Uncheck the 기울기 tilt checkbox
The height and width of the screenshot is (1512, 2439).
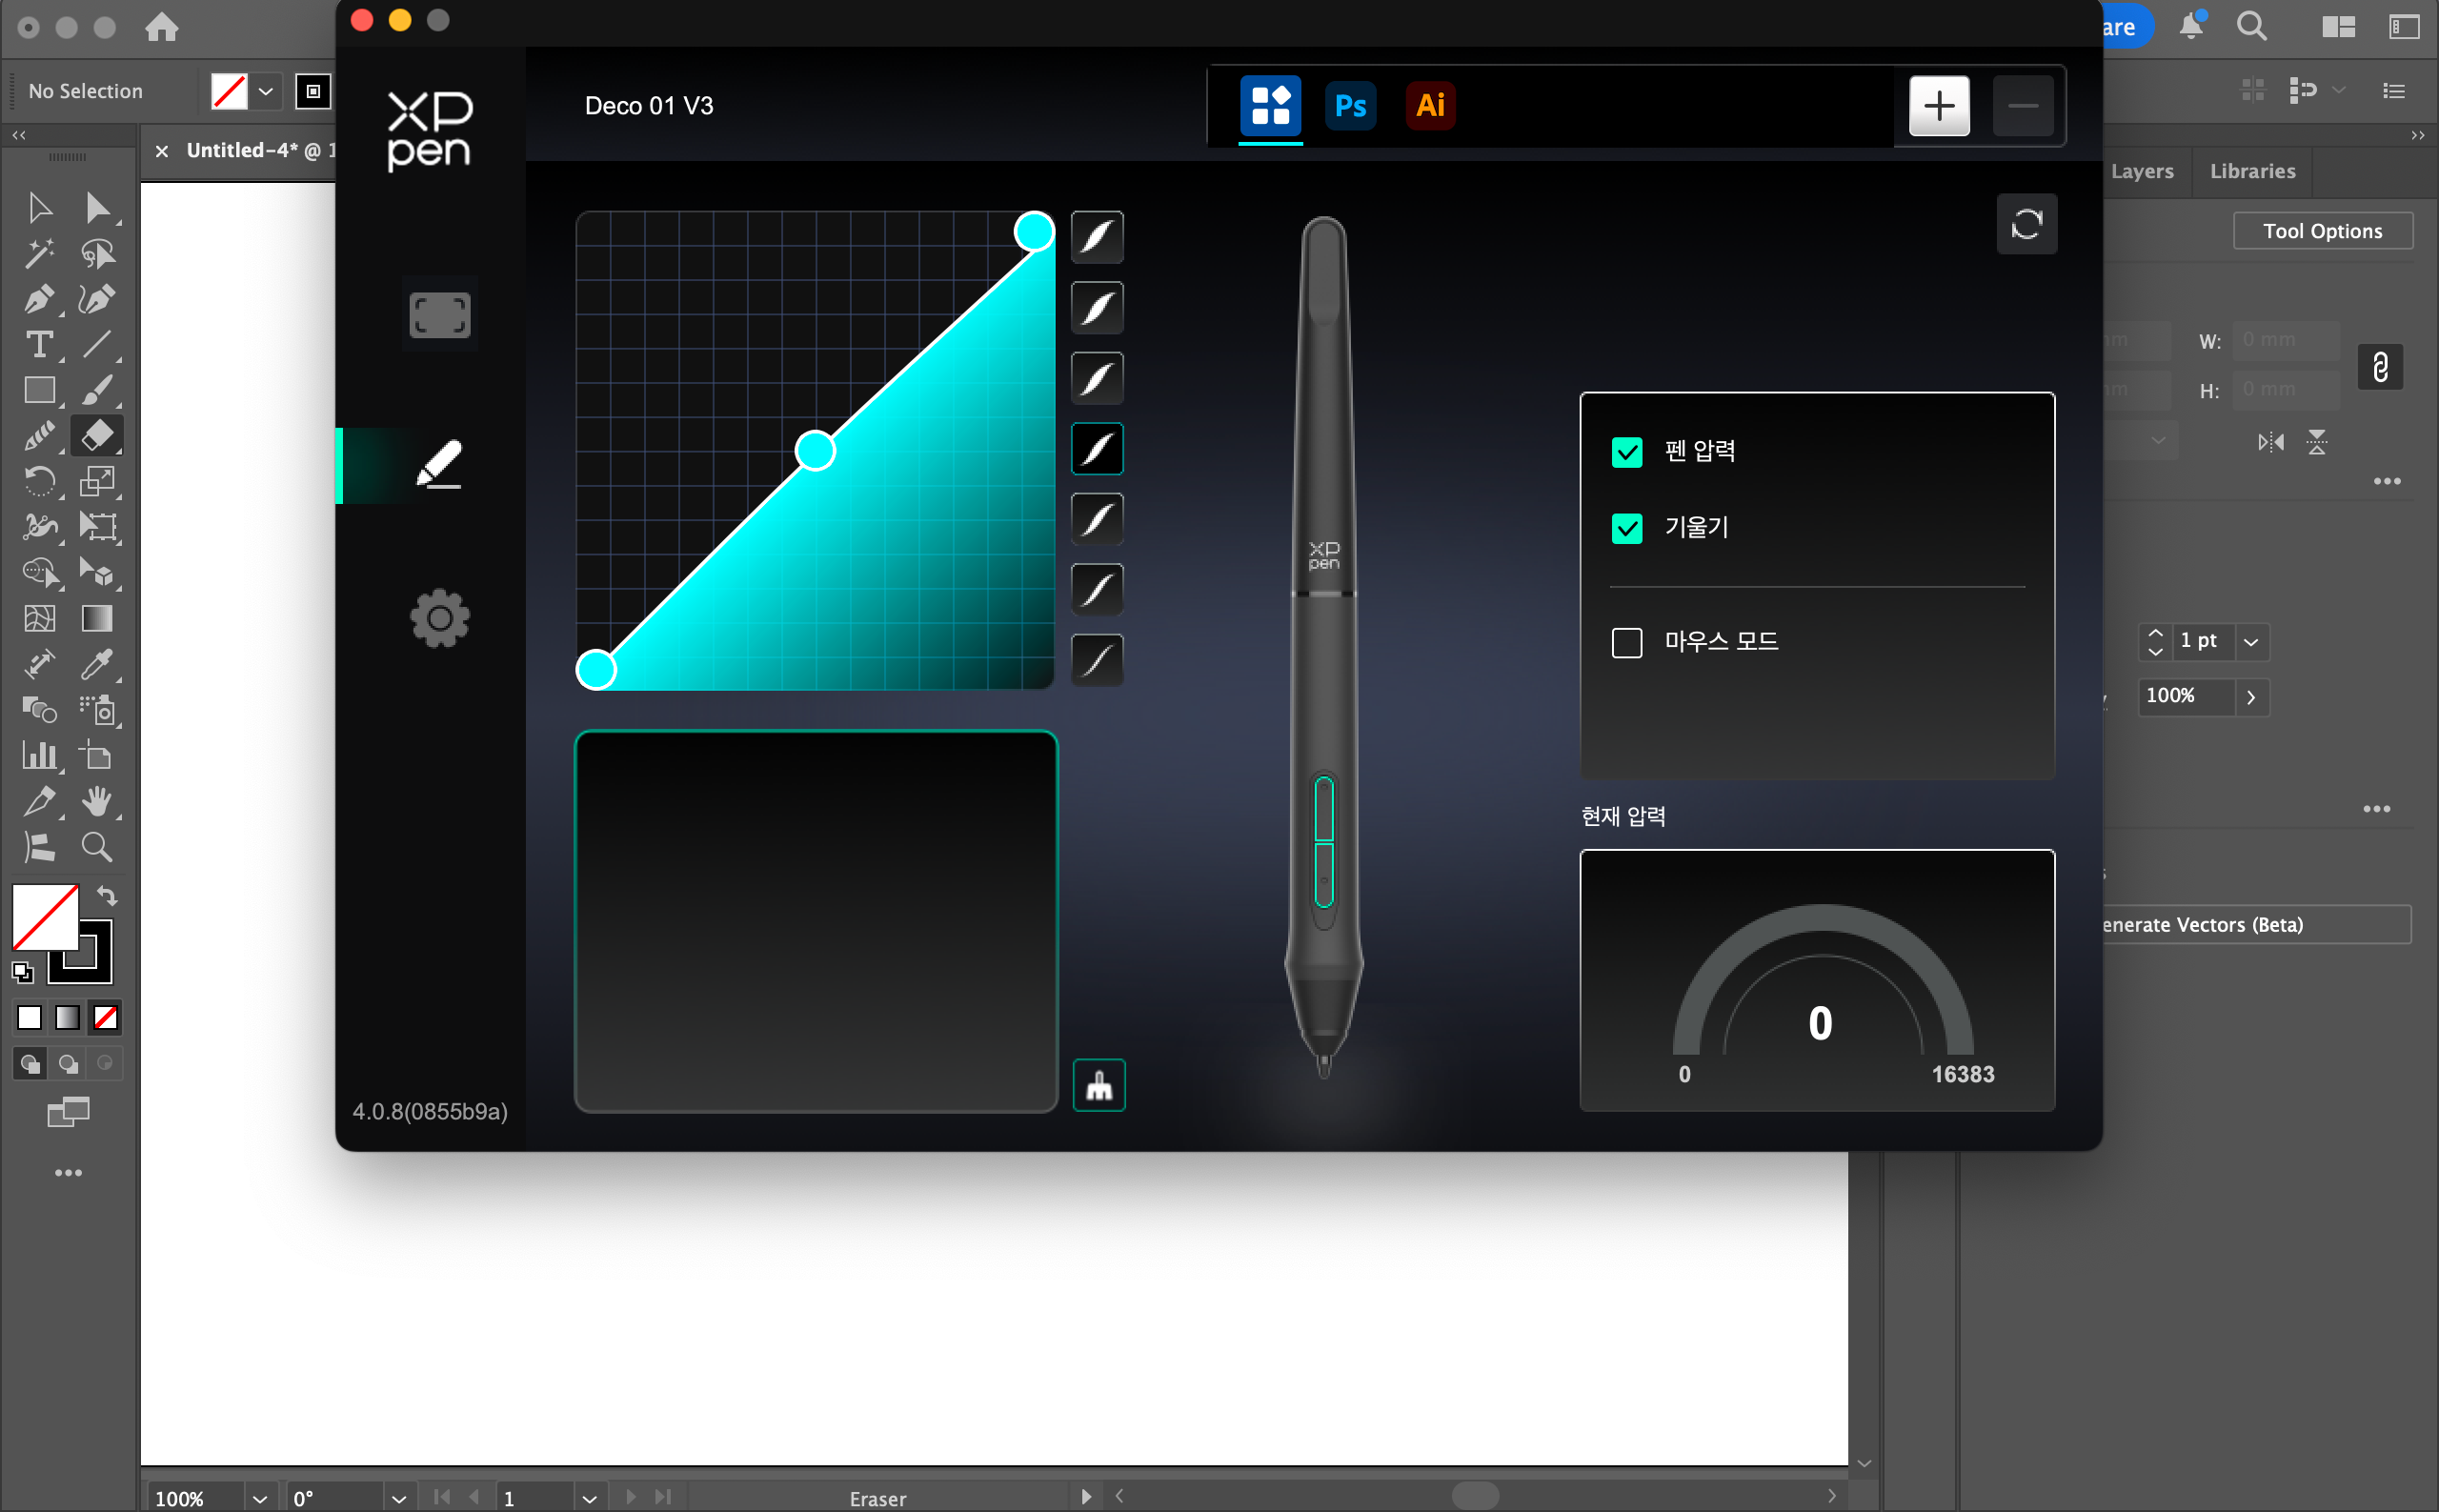[x=1627, y=528]
